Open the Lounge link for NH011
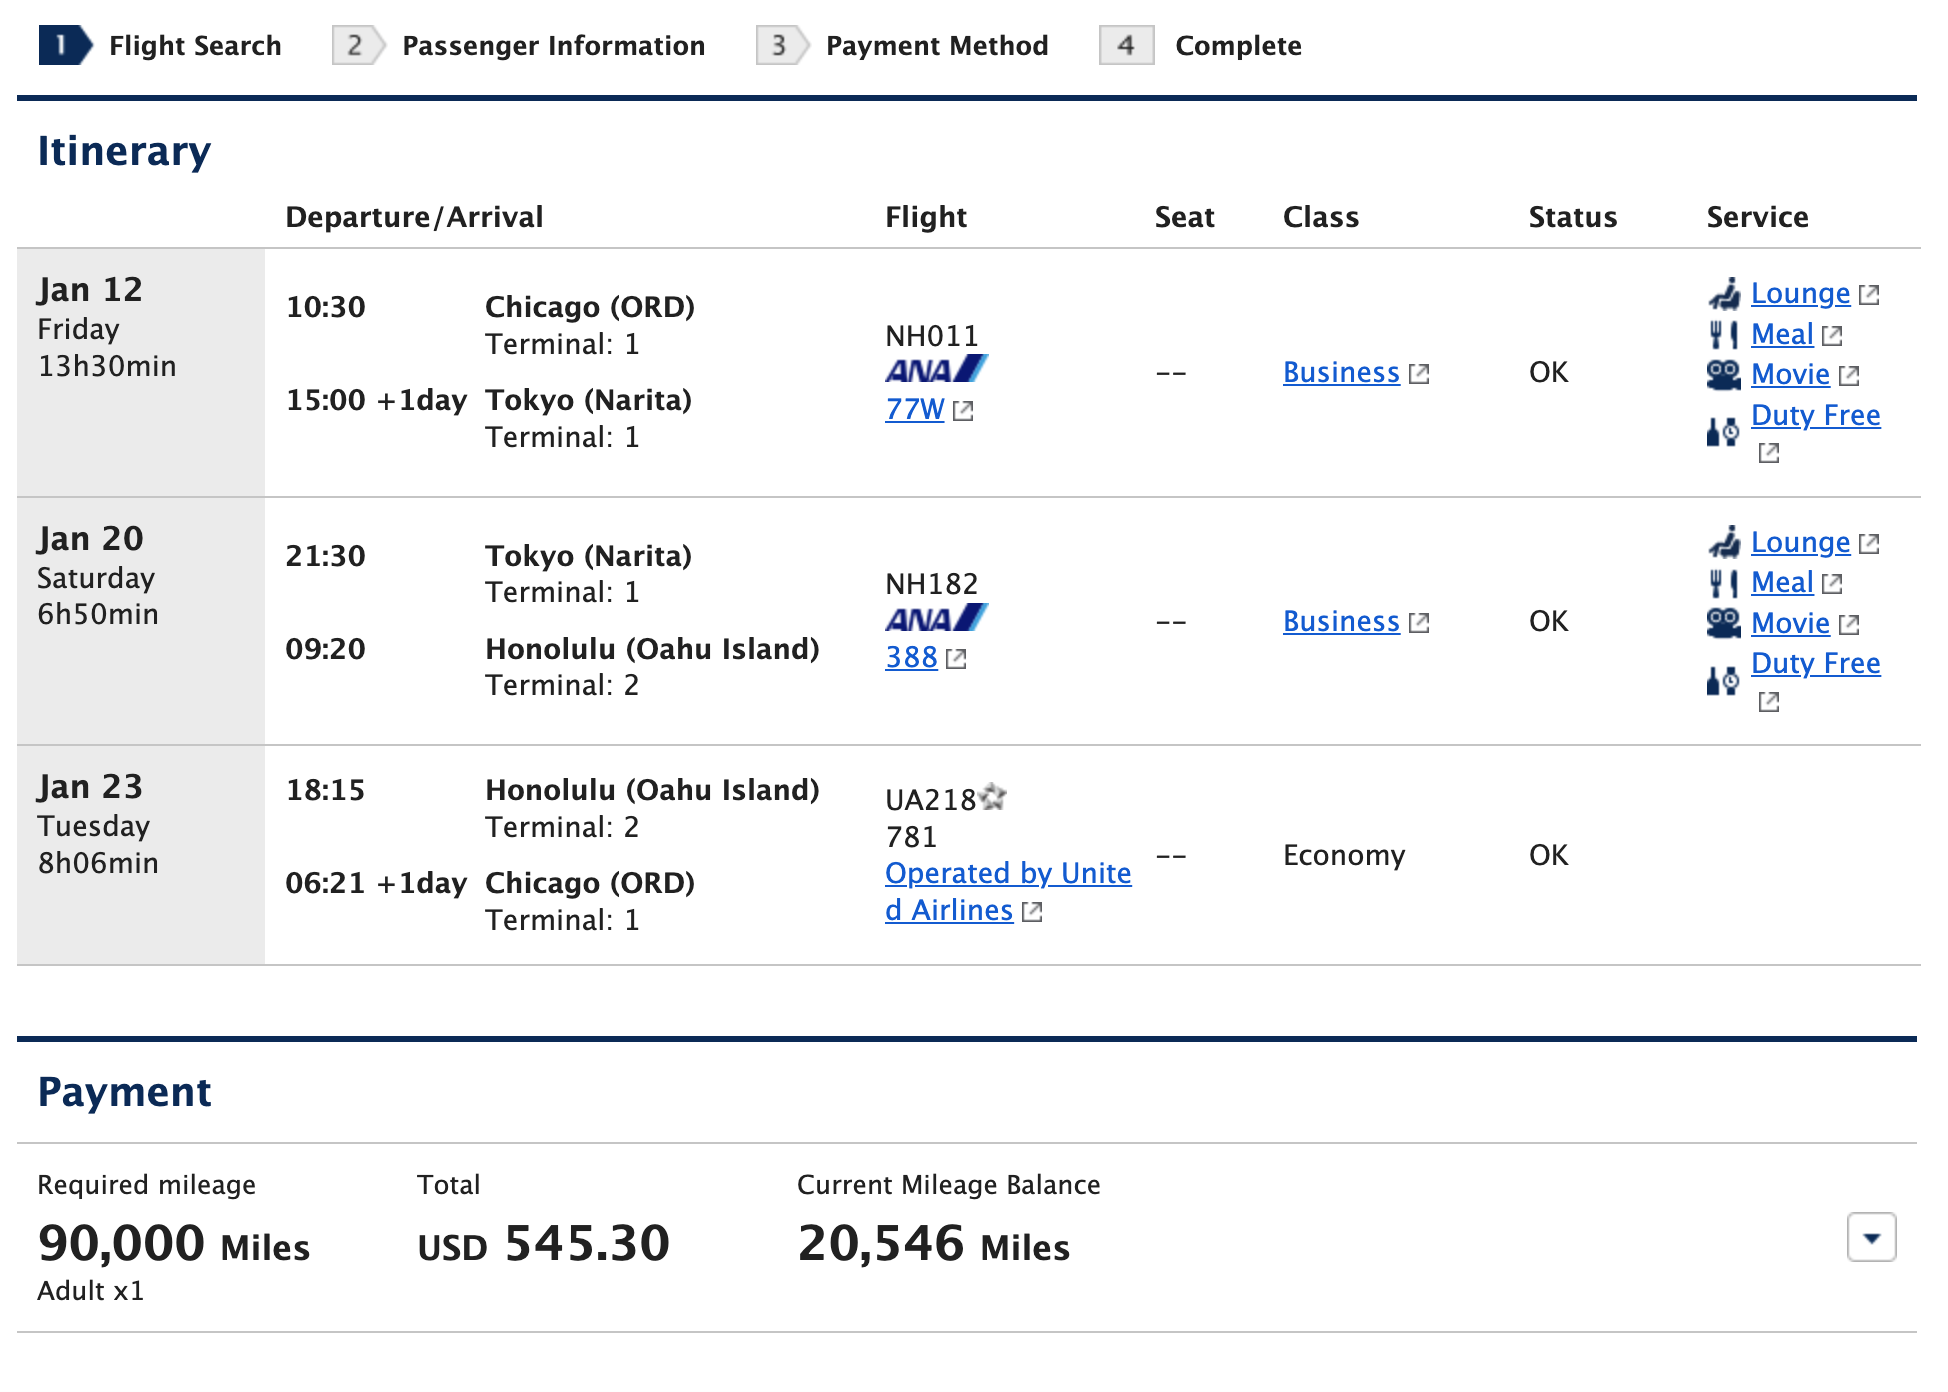Screen dimensions: 1948x1392 click(1800, 293)
